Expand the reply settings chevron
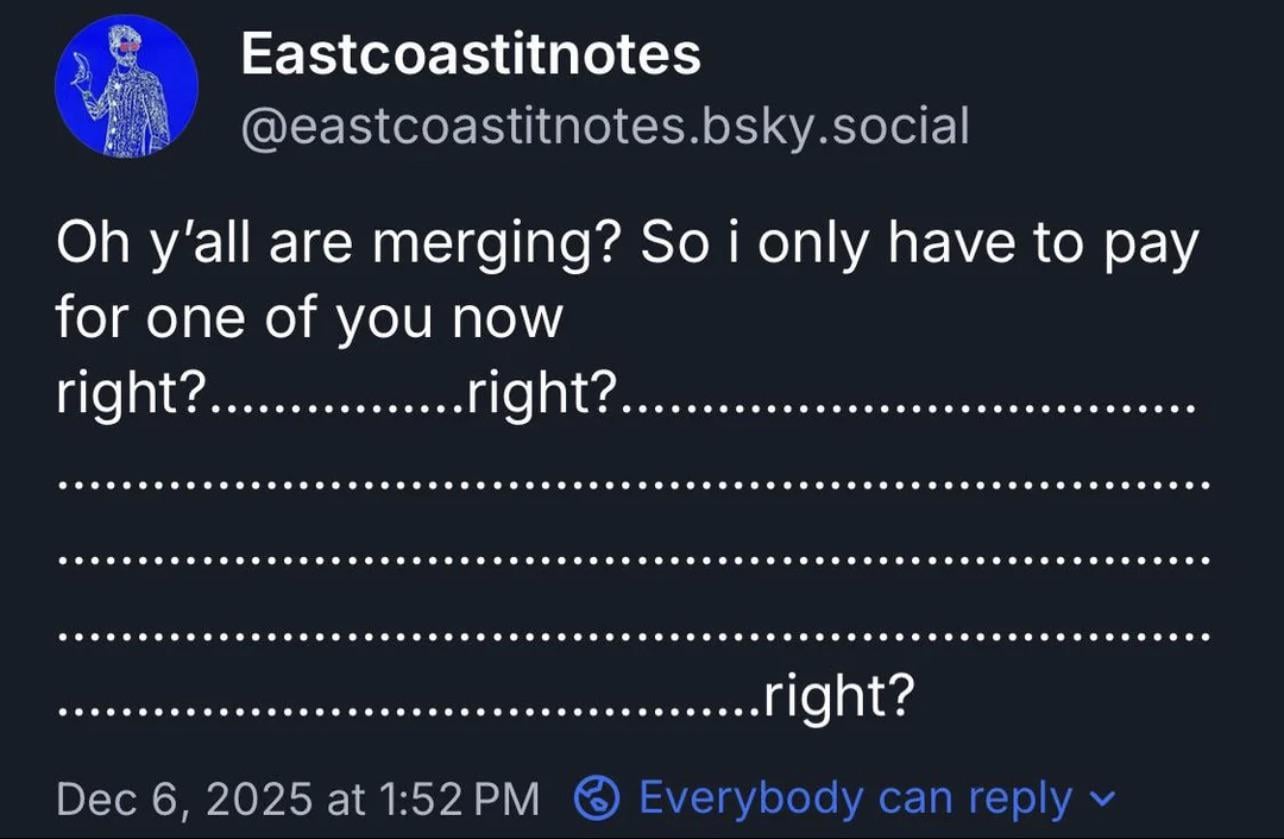This screenshot has height=839, width=1284. pos(1103,799)
